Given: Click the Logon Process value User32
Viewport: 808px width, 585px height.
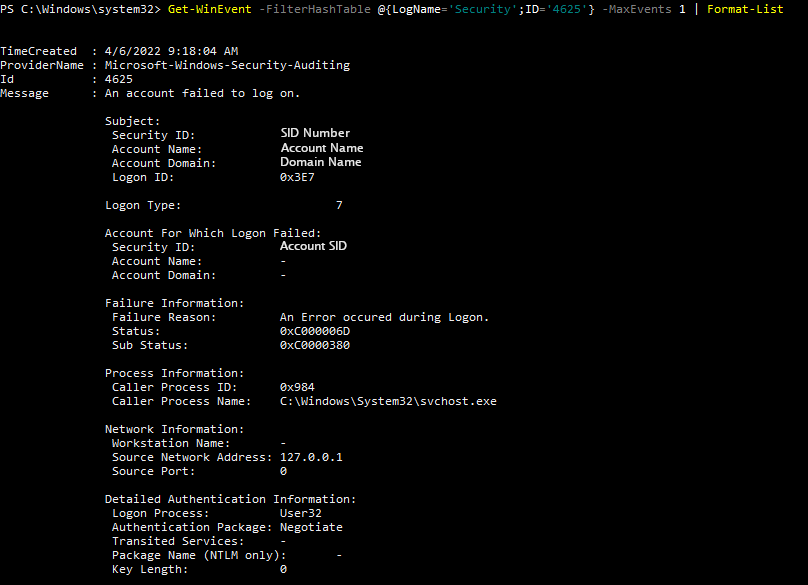Looking at the screenshot, I should pyautogui.click(x=300, y=513).
